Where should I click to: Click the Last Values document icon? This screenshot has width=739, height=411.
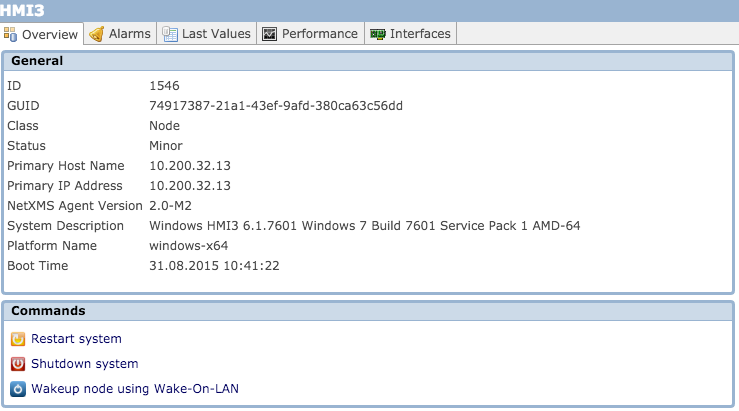(170, 34)
